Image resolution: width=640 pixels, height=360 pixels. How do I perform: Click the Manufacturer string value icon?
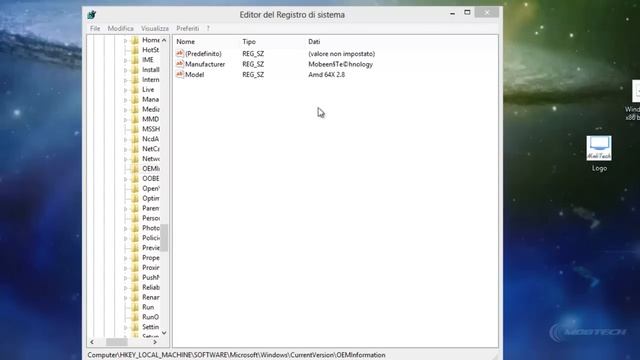coord(180,64)
